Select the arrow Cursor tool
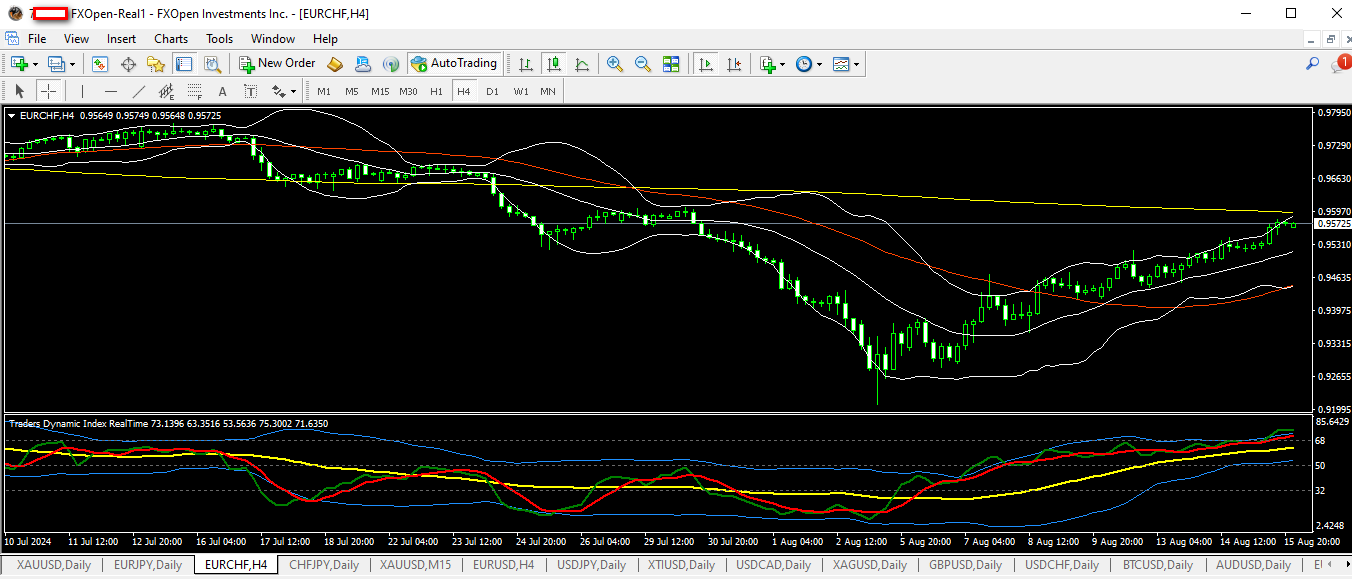 (20, 91)
